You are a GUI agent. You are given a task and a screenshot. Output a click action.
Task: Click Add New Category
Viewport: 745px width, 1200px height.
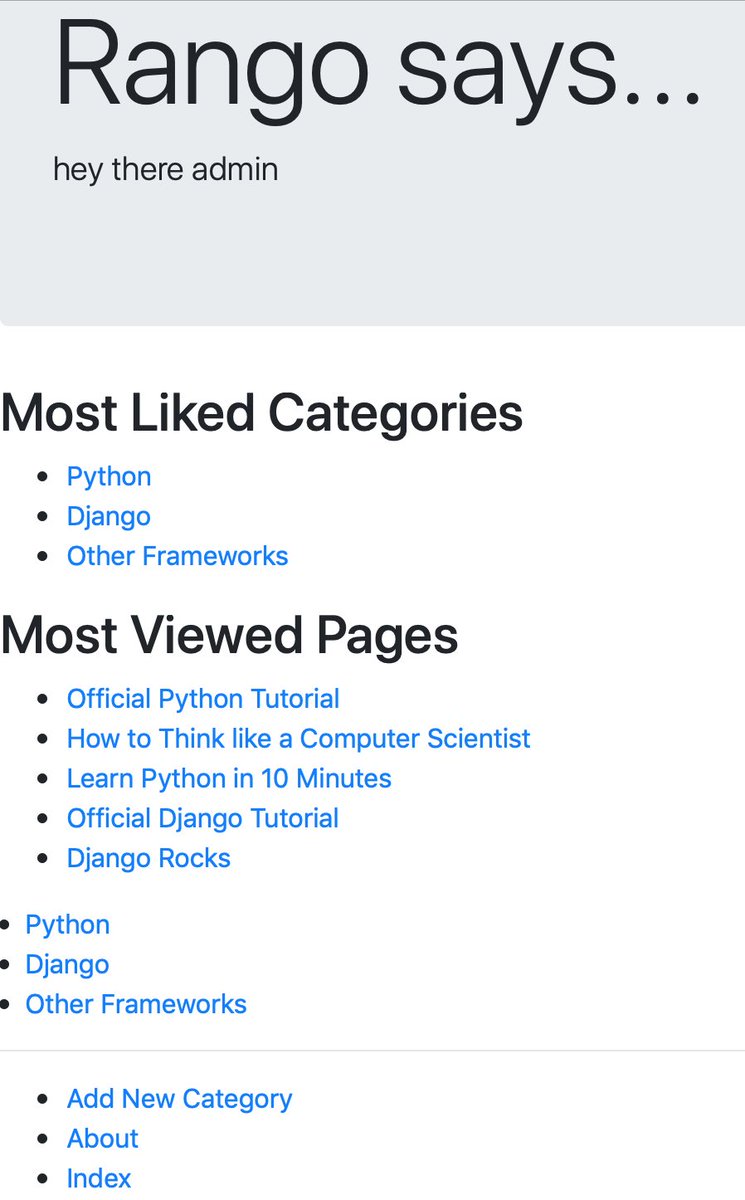[x=179, y=1099]
